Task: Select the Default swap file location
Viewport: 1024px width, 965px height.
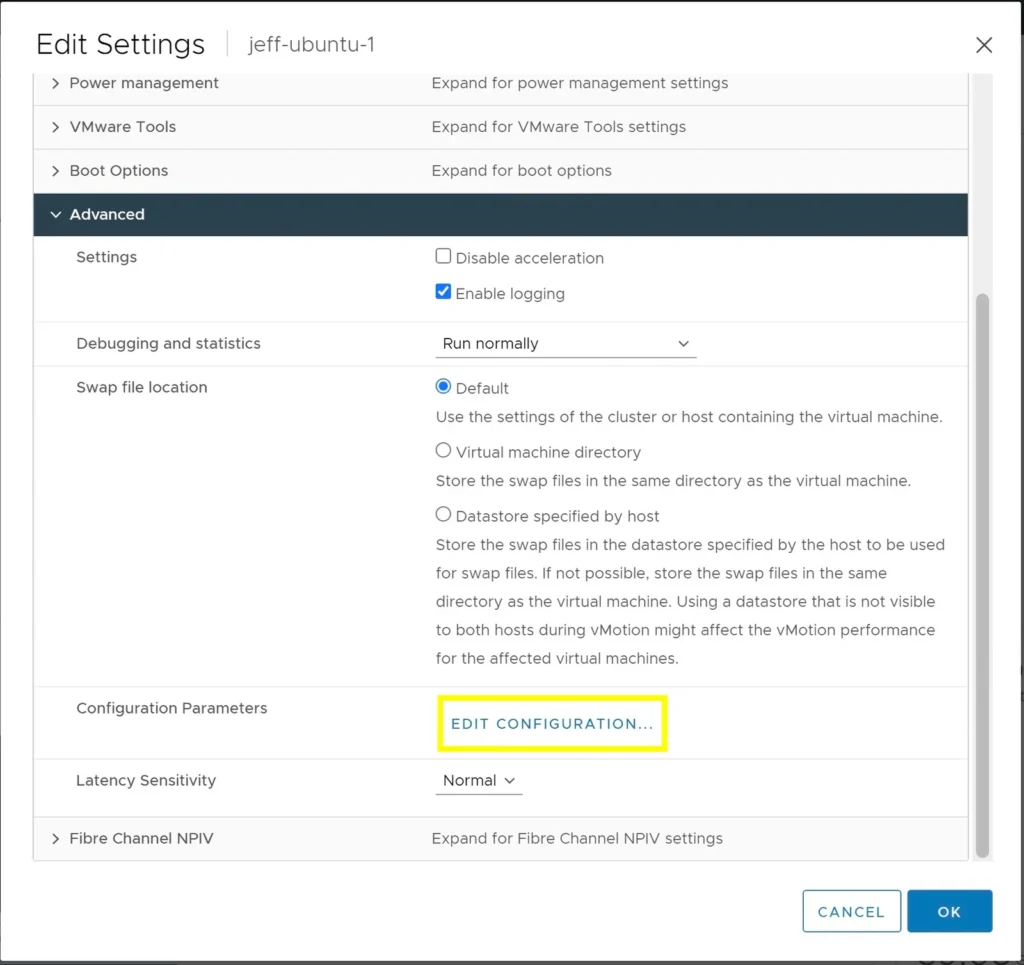Action: click(x=441, y=387)
